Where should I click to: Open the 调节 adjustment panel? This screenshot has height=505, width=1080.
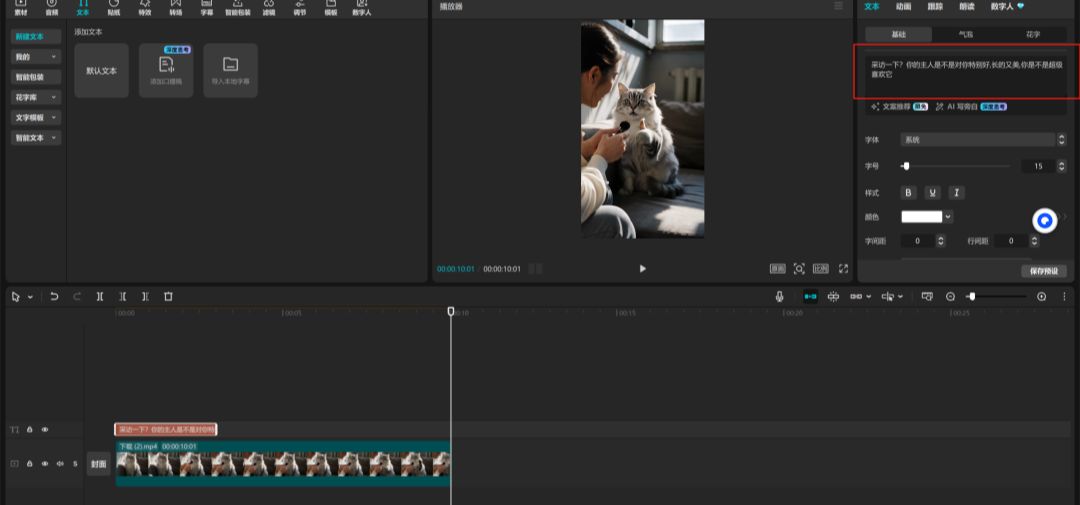pos(300,8)
